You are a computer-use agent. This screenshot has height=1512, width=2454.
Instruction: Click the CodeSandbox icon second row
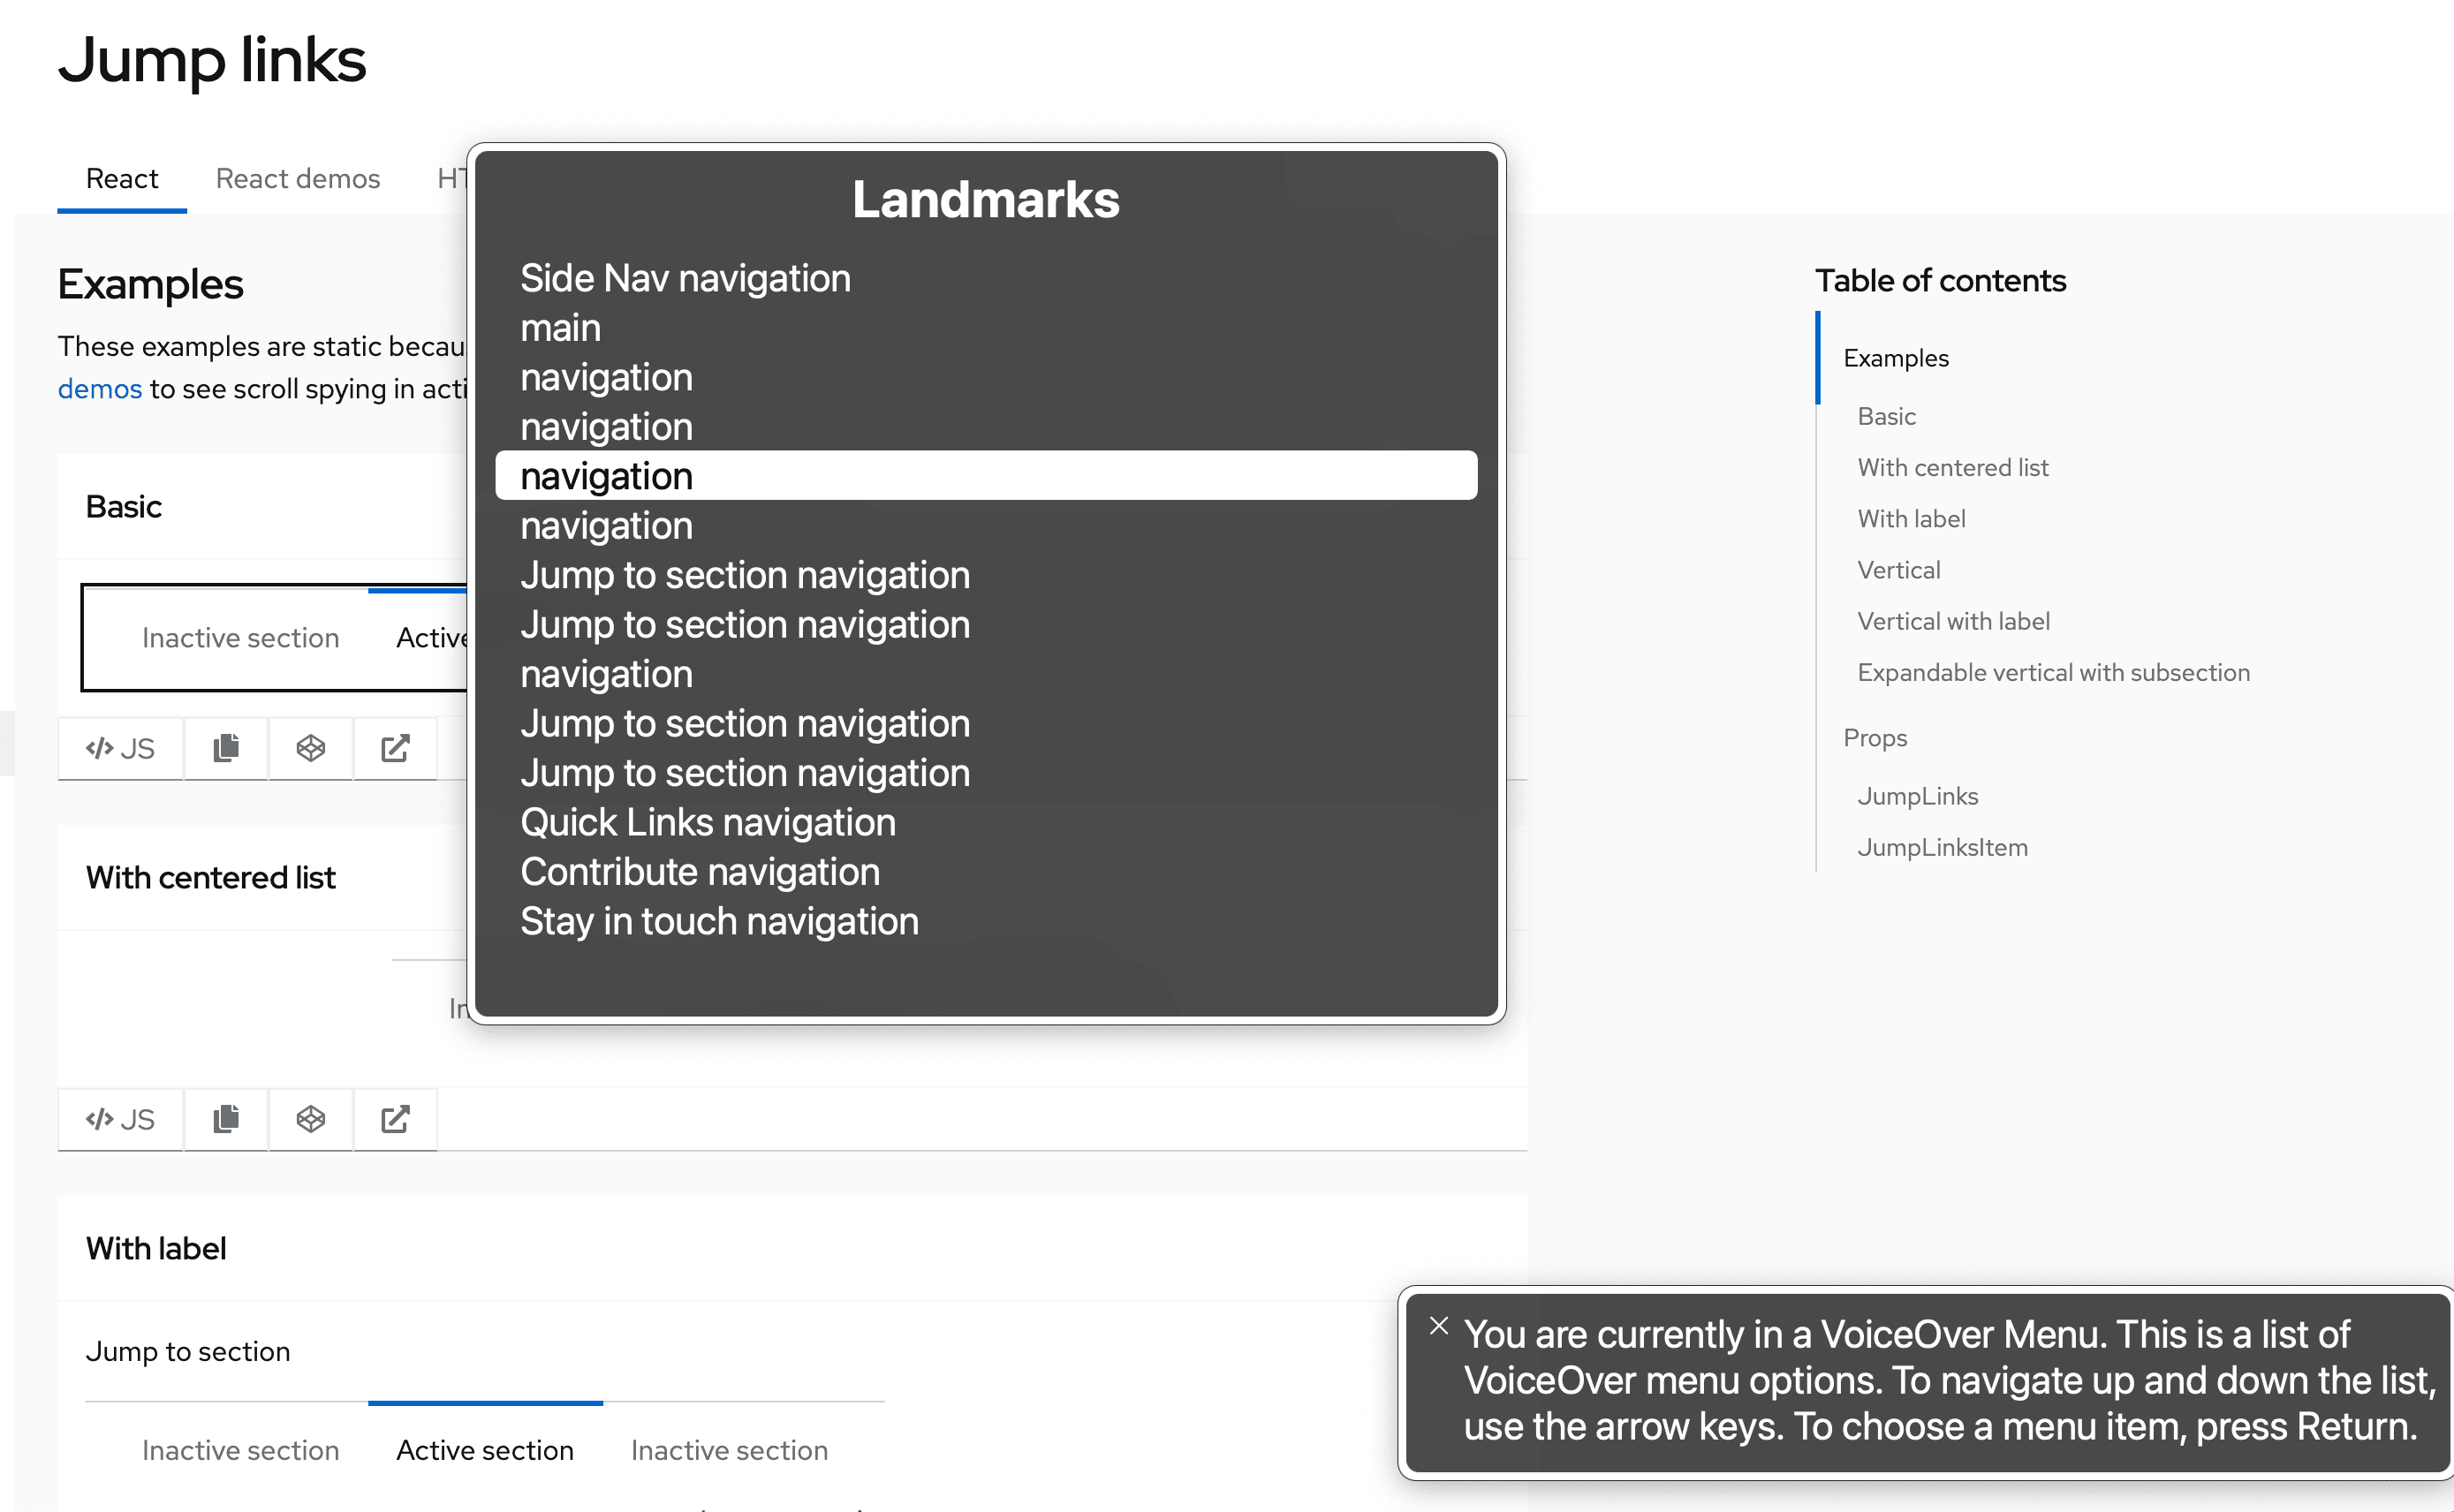(x=310, y=1120)
